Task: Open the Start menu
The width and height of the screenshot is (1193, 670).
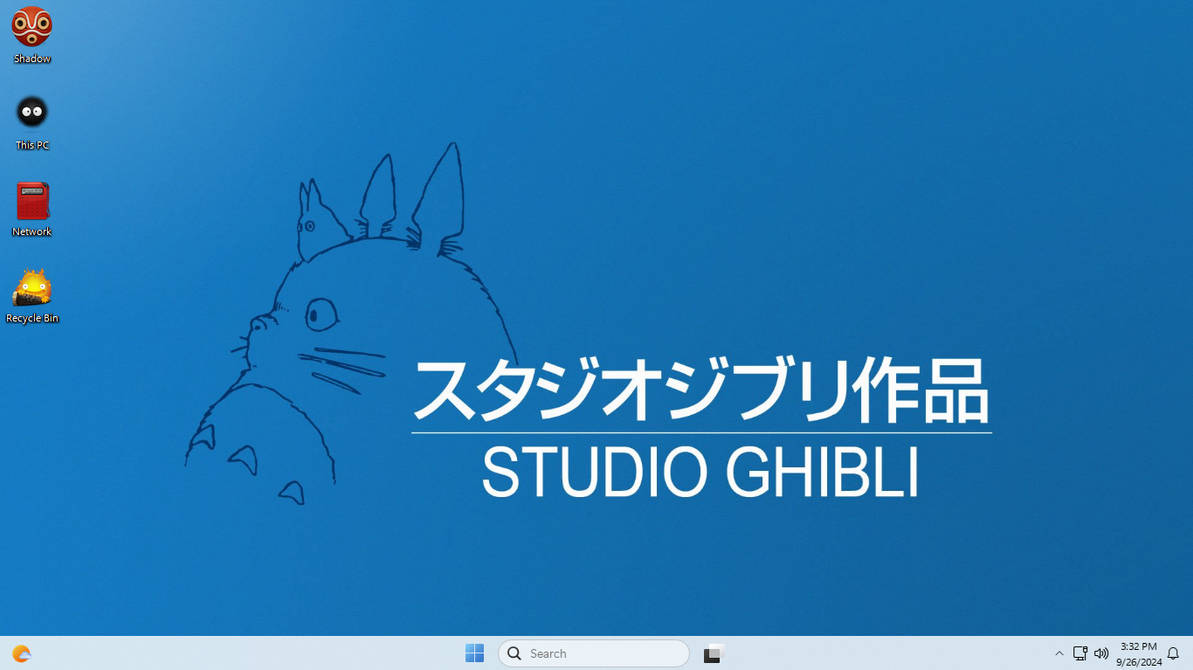Action: 474,652
